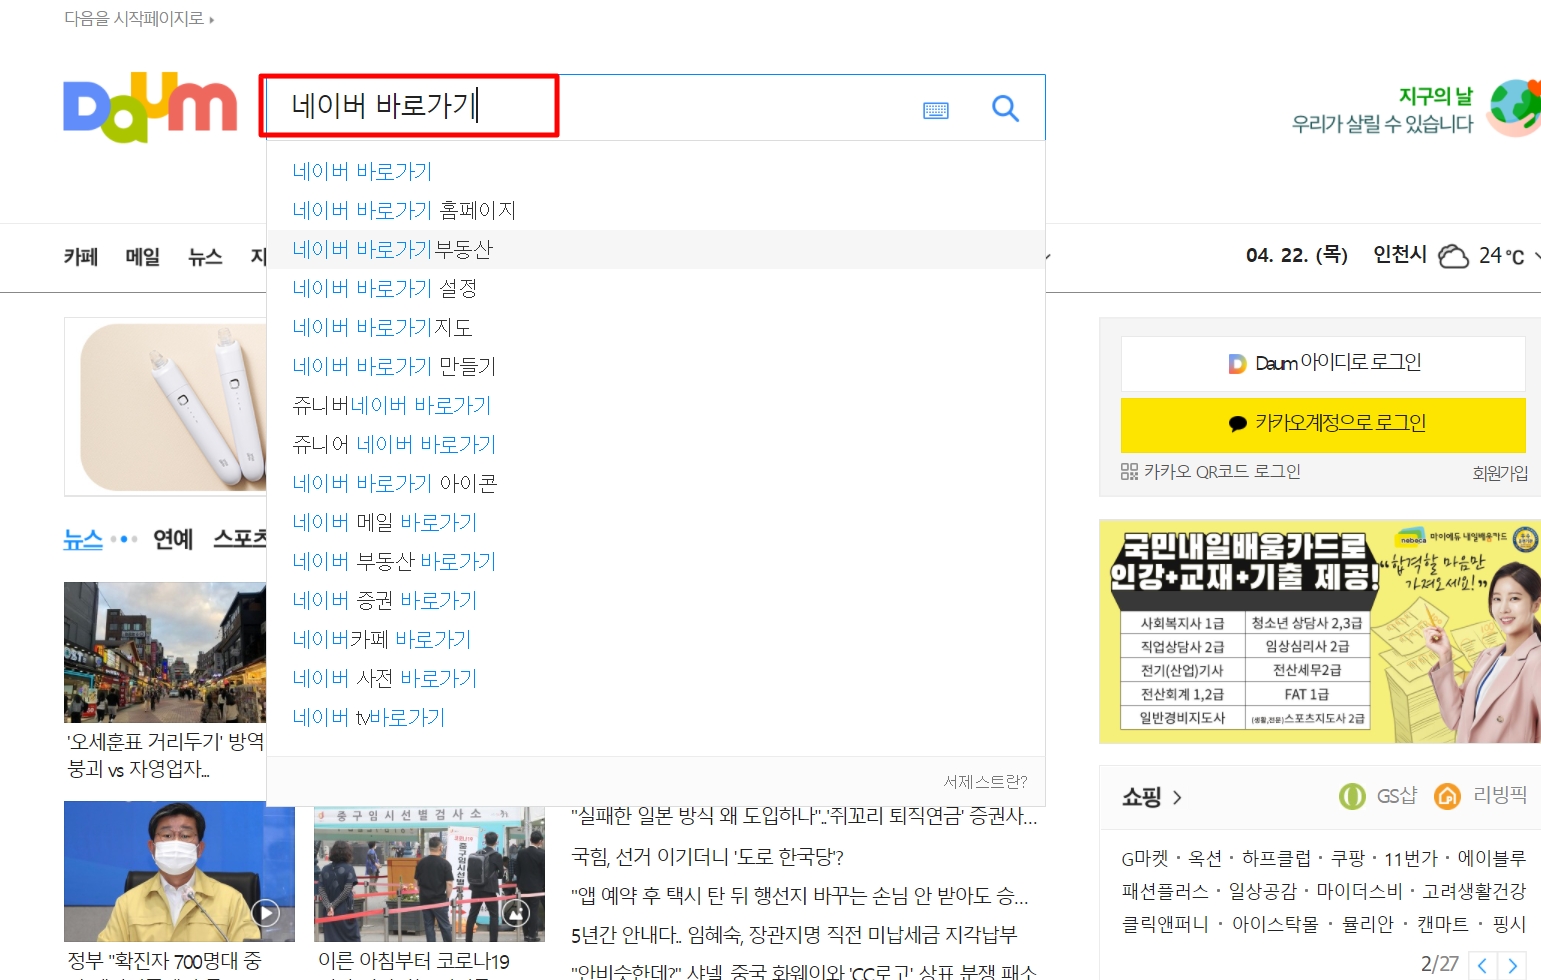Click 11번가 shopping link
The image size is (1541, 980).
coord(1411,858)
